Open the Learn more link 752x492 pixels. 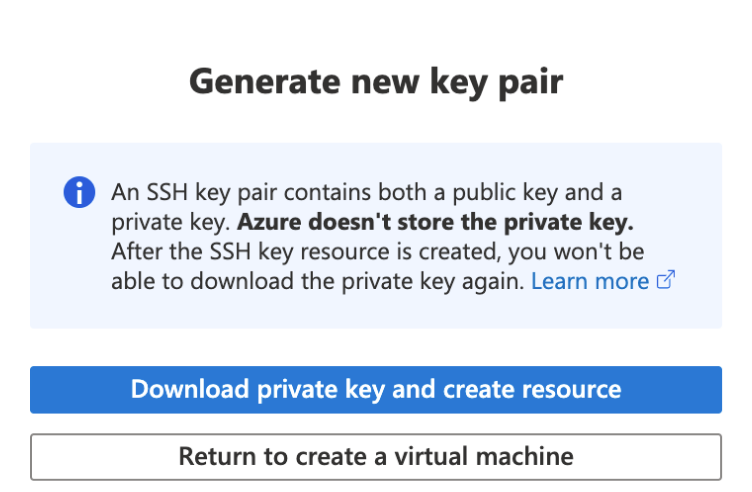pyautogui.click(x=590, y=281)
